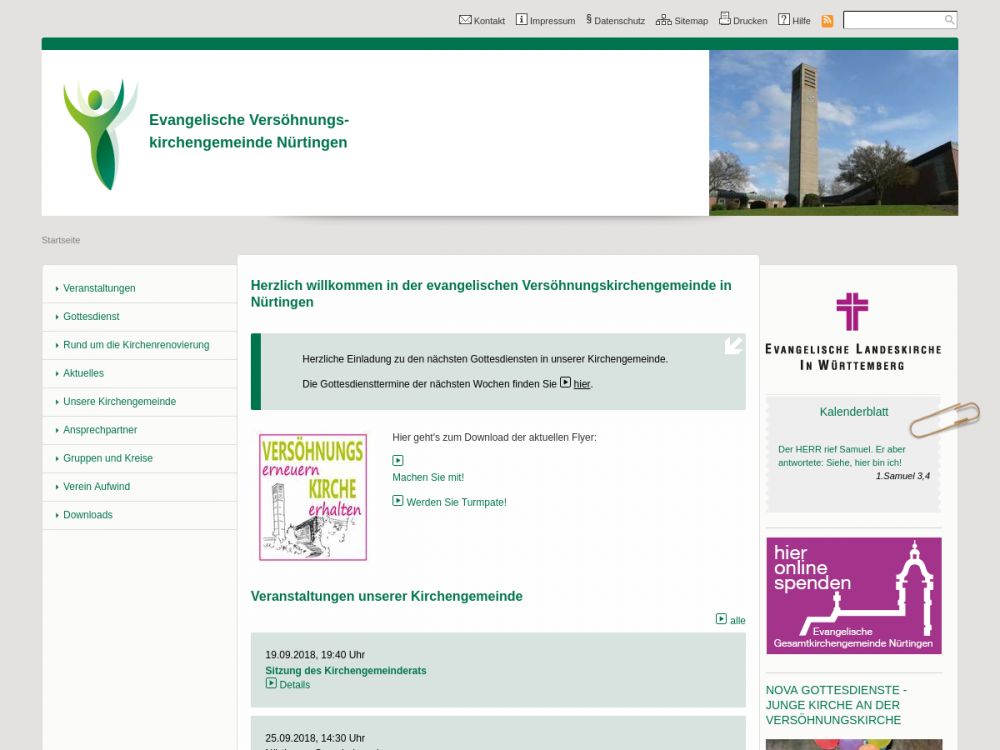The image size is (1000, 750).
Task: Show all events via 'alle' link
Action: tap(736, 620)
